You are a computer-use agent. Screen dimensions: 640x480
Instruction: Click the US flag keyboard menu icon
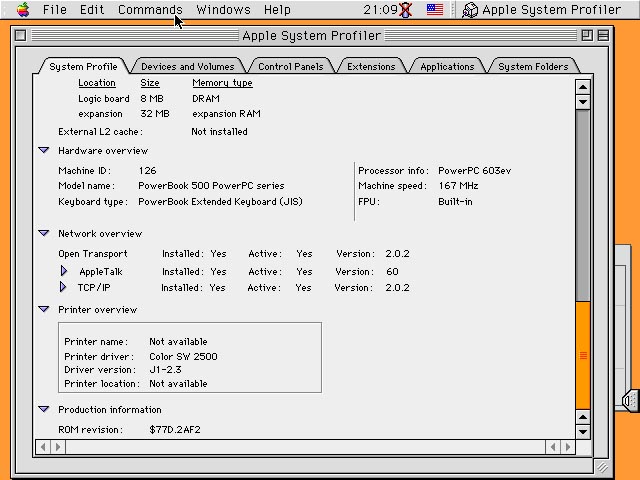click(x=435, y=9)
